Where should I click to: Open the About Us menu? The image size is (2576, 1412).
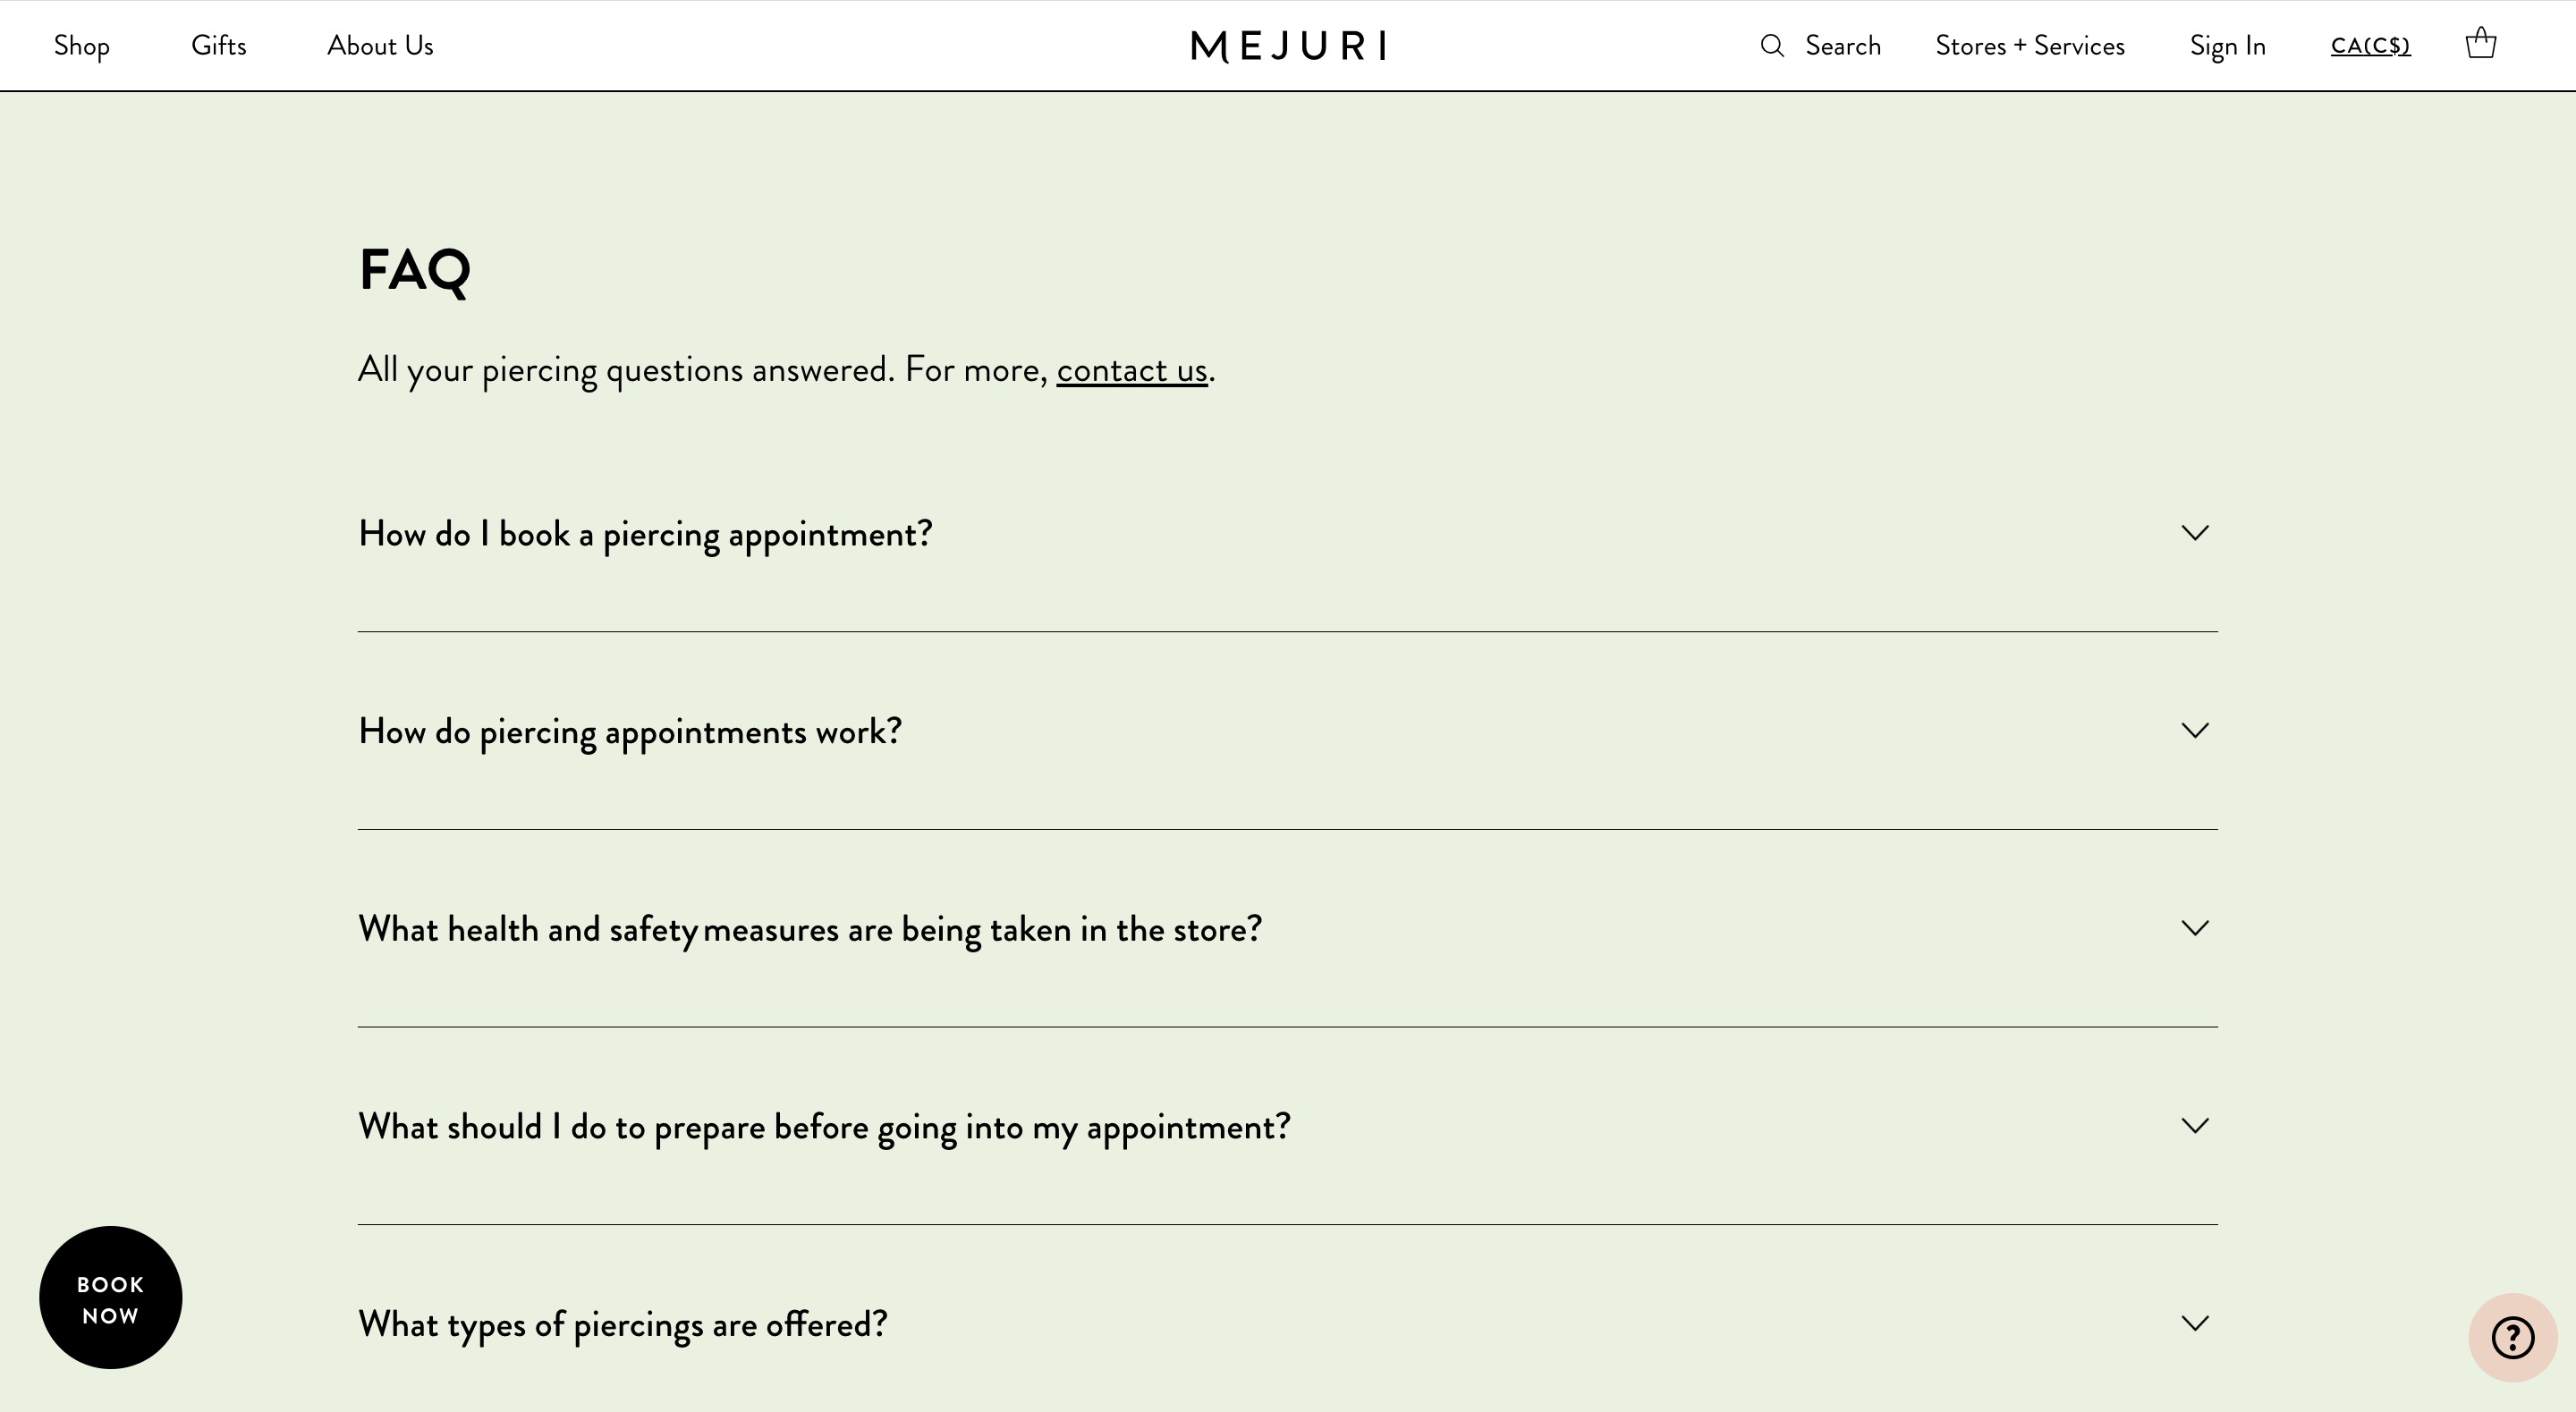click(x=380, y=46)
